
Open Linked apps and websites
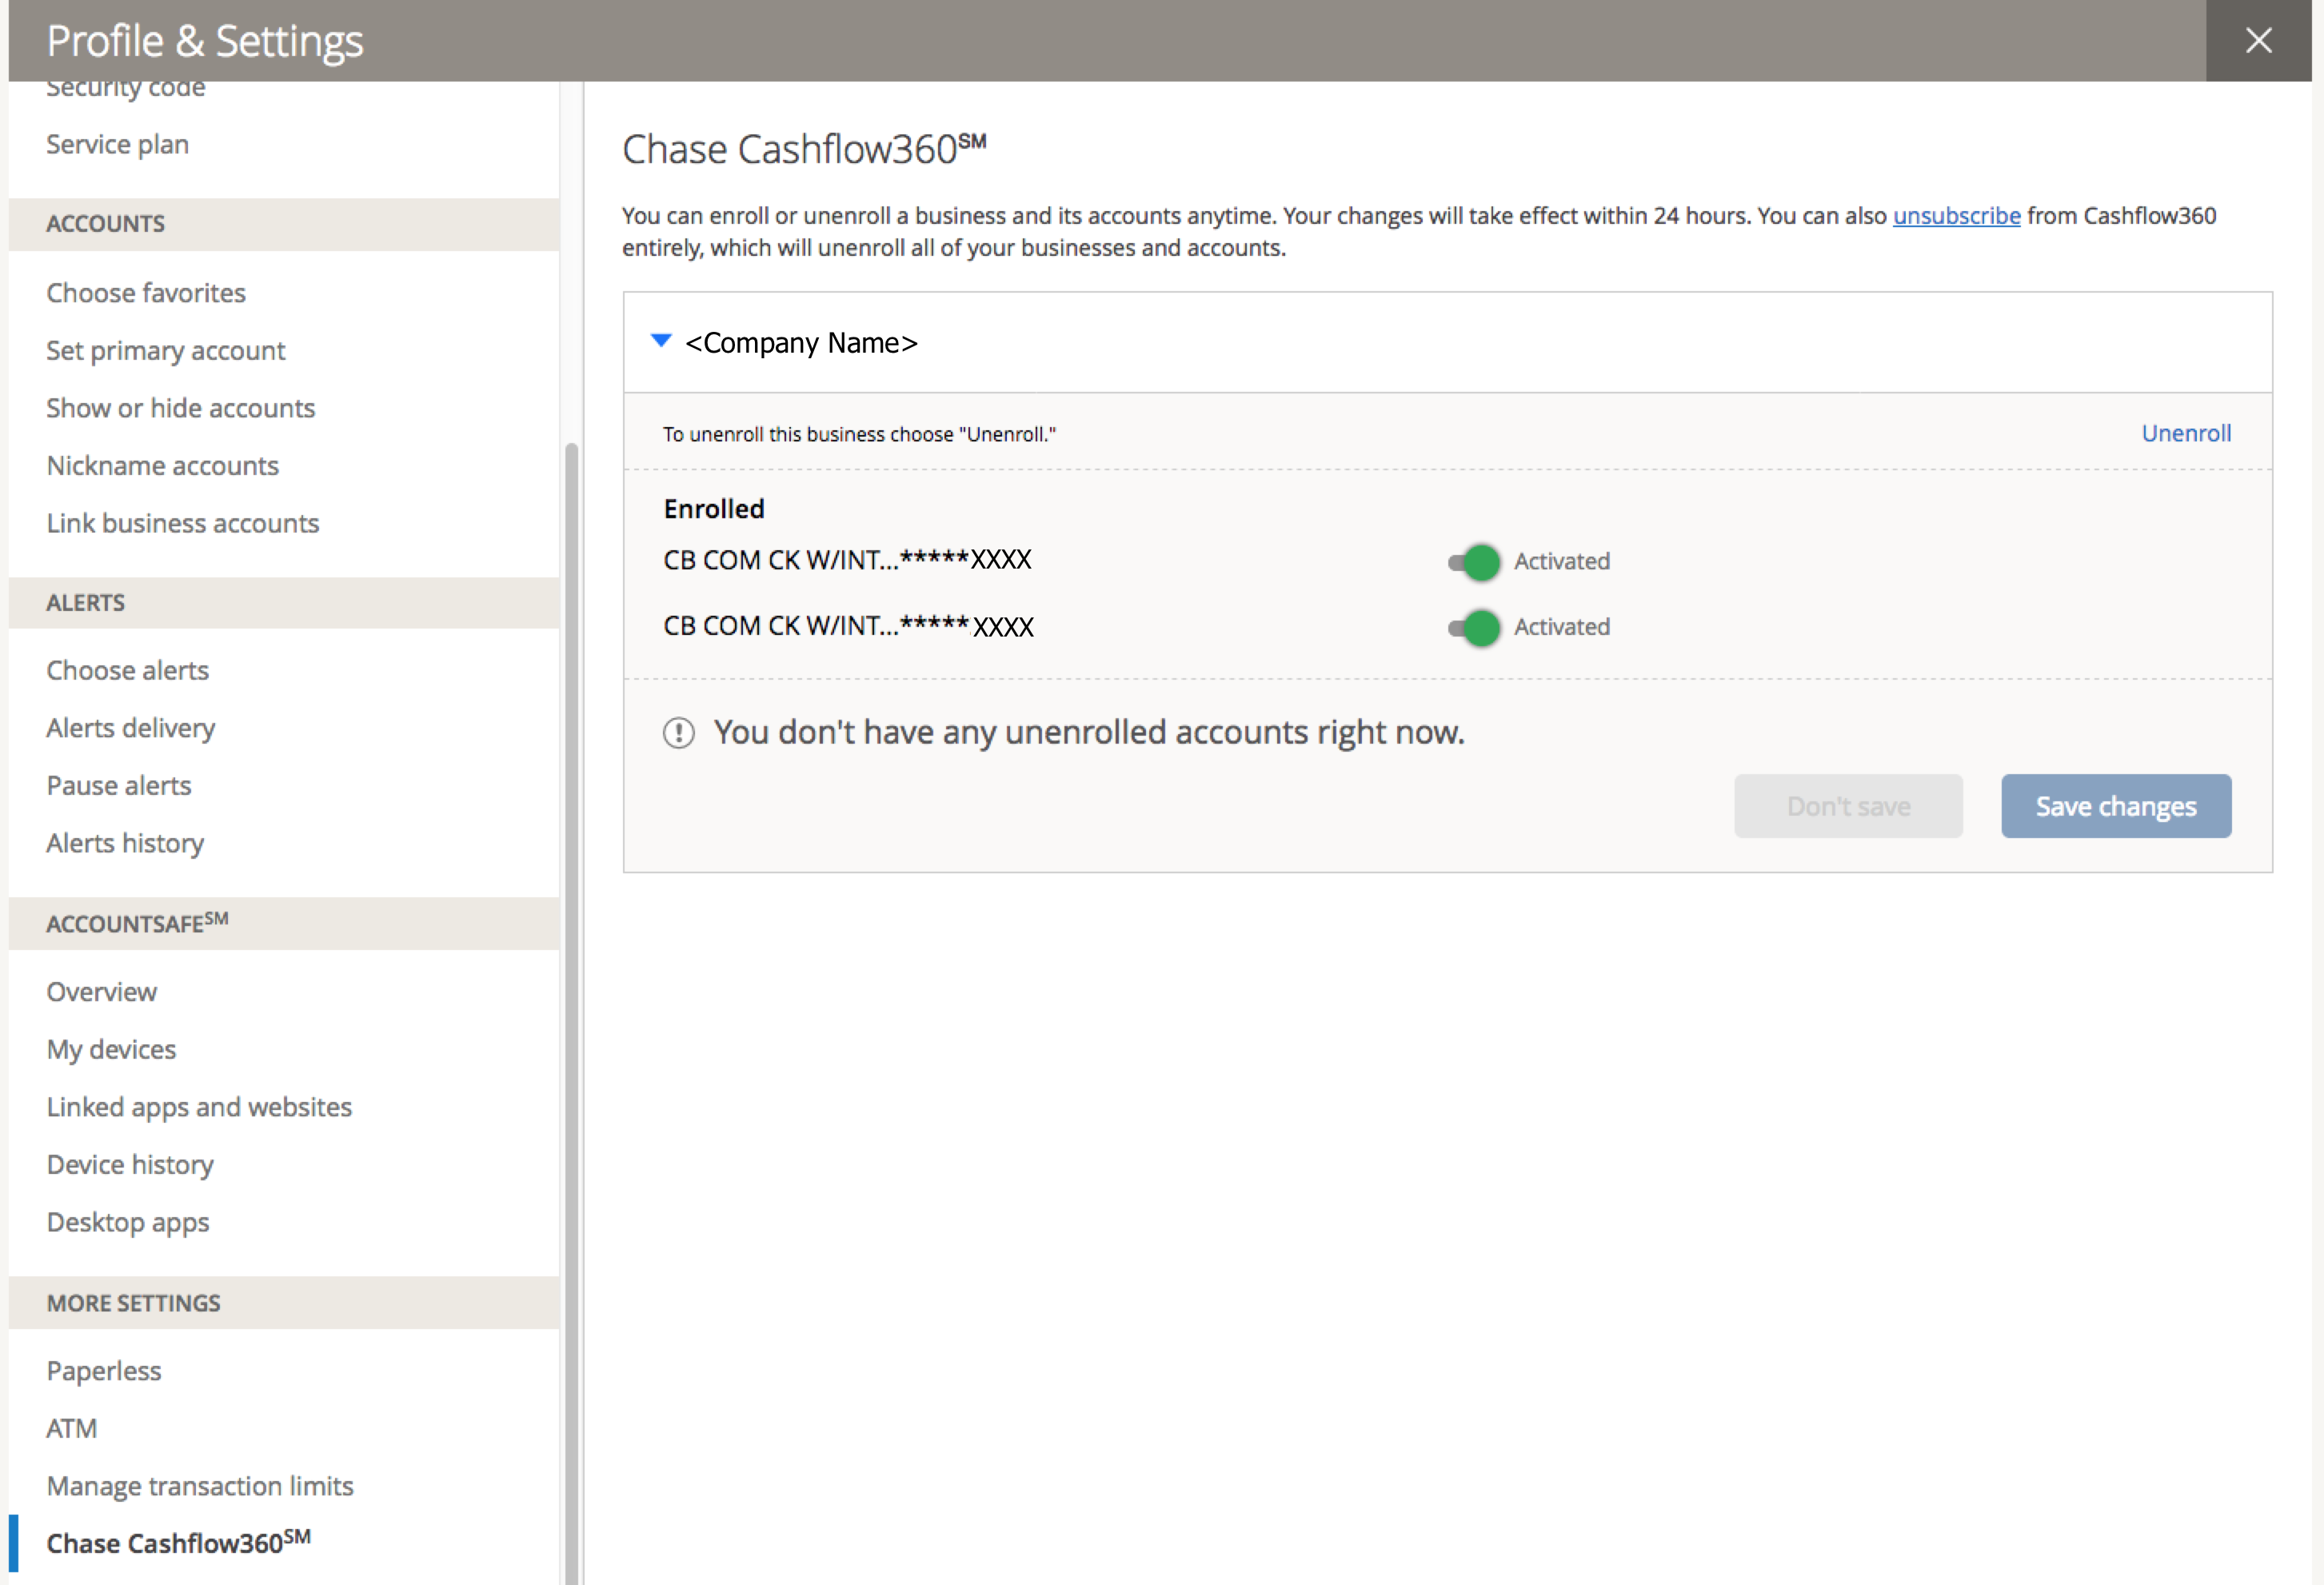point(199,1107)
